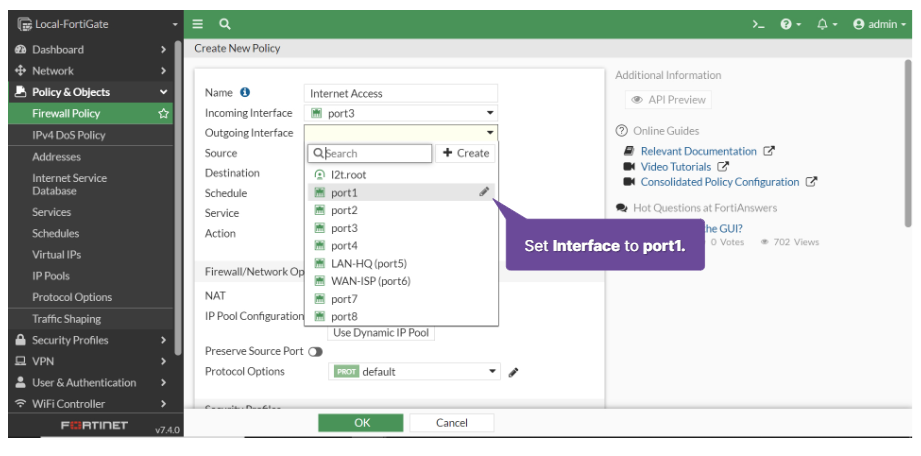Screen dimensions: 921x456
Task: Open the Protocol Options sidebar page
Action: [x=72, y=297]
